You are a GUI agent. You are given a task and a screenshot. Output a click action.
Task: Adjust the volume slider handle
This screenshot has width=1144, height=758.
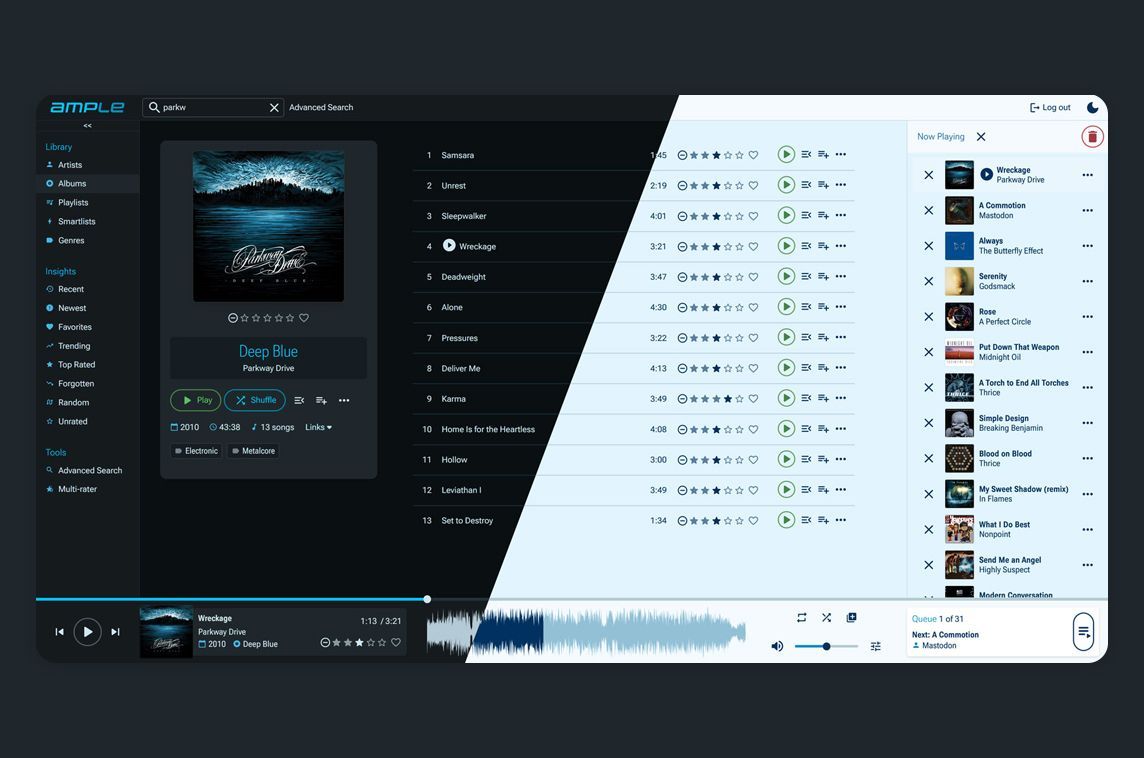[827, 646]
